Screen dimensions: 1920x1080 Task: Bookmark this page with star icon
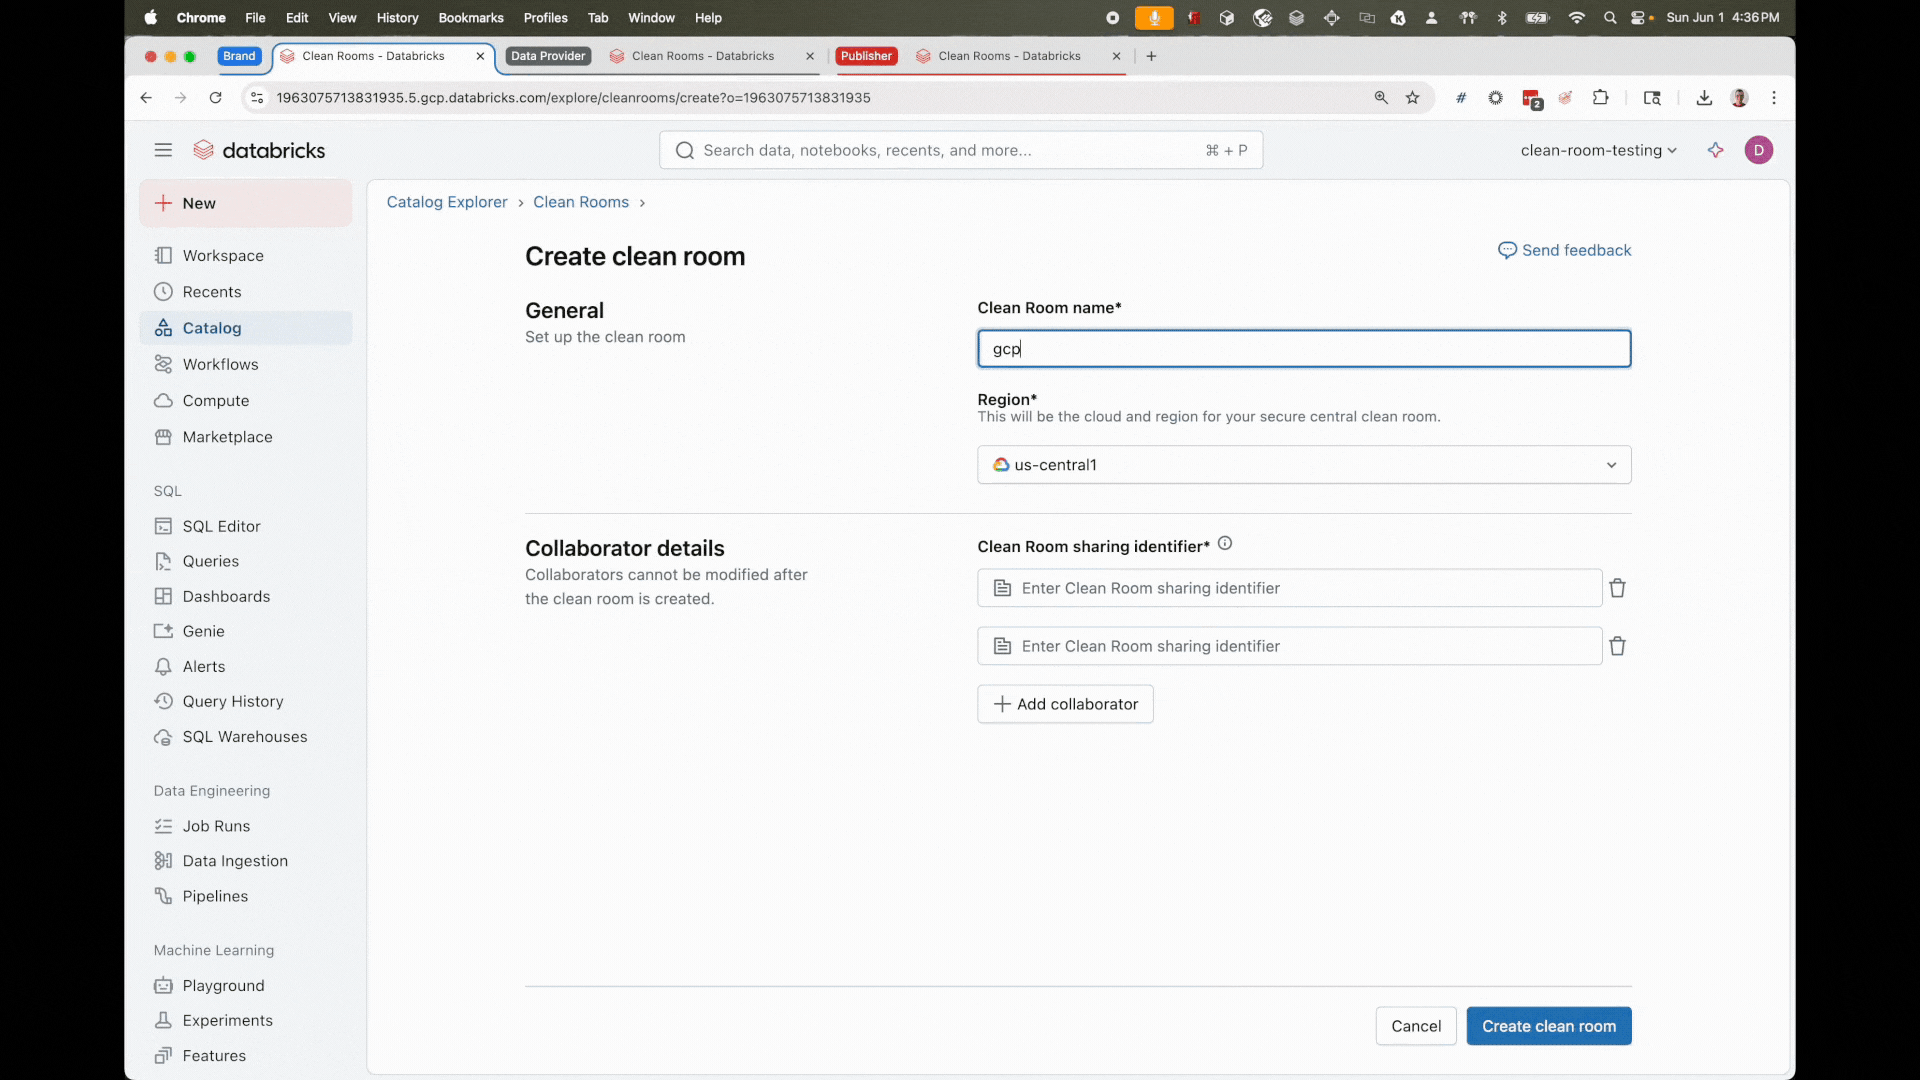pyautogui.click(x=1412, y=98)
